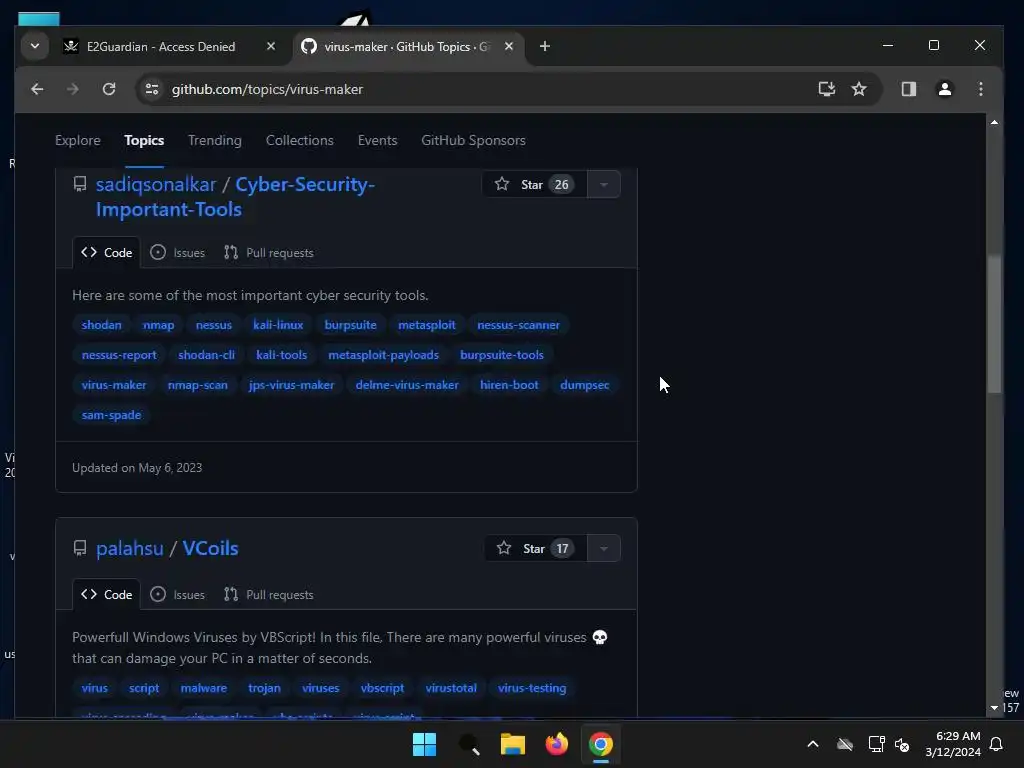View site information icon in address bar

click(x=152, y=89)
